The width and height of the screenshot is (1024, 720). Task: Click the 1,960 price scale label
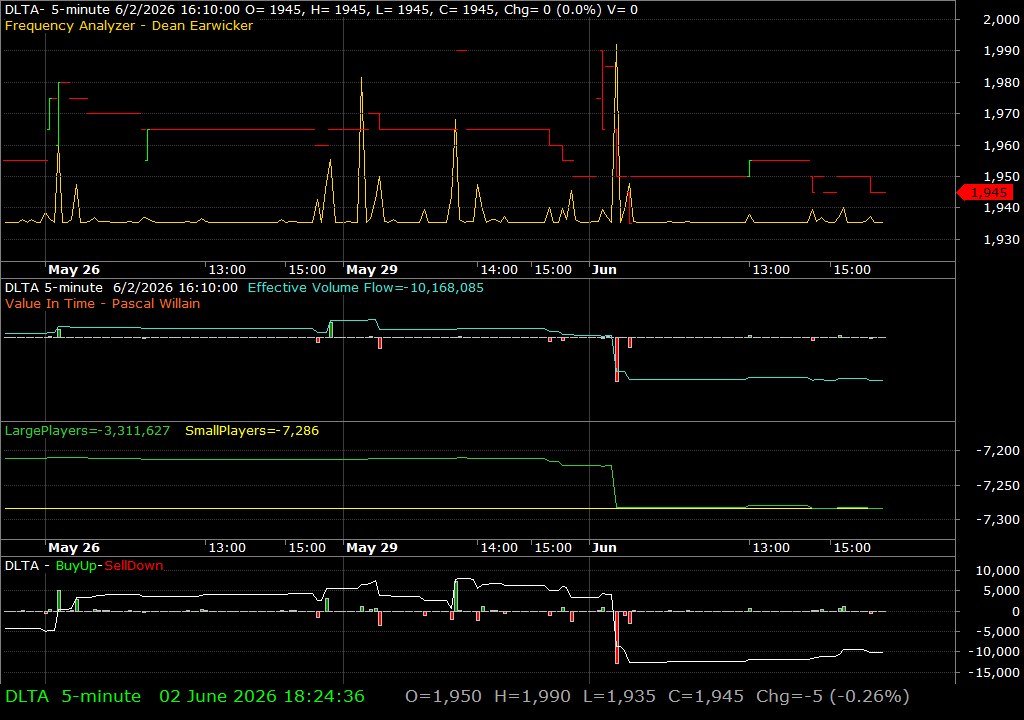[1001, 145]
